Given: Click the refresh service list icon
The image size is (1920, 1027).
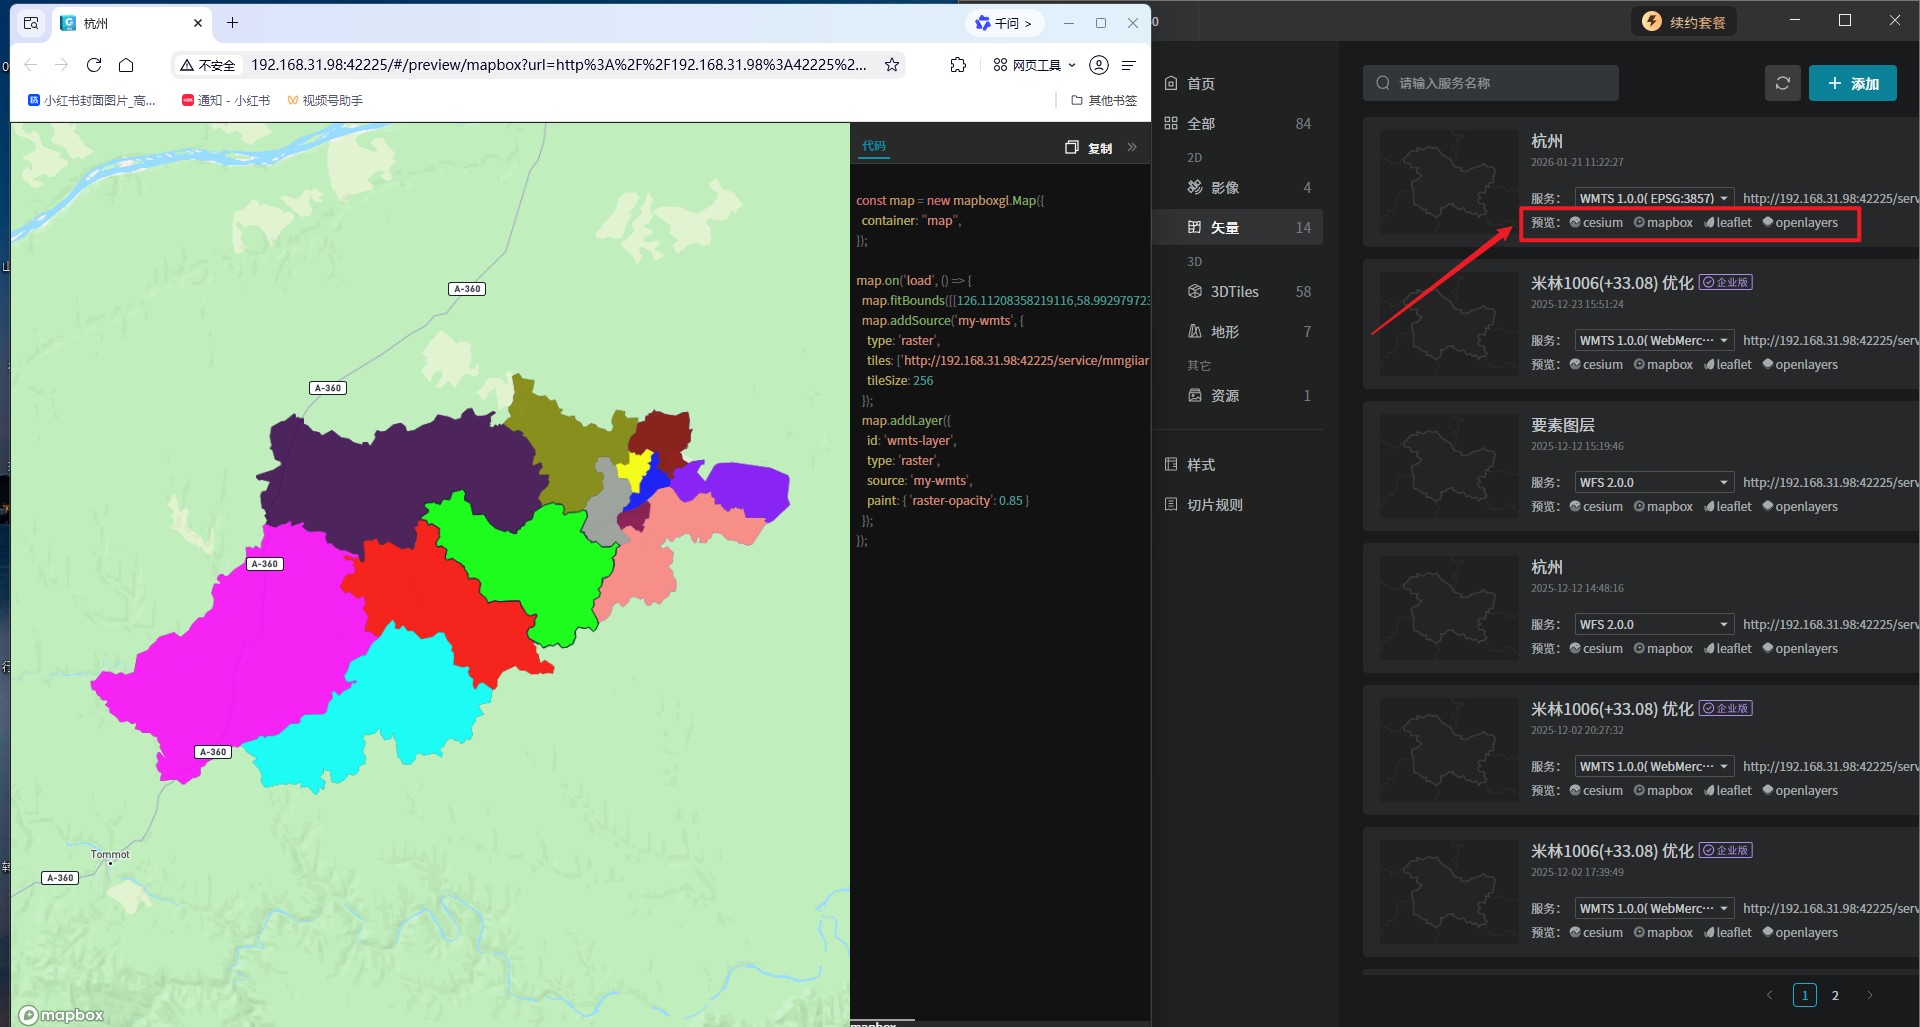Looking at the screenshot, I should [1782, 83].
